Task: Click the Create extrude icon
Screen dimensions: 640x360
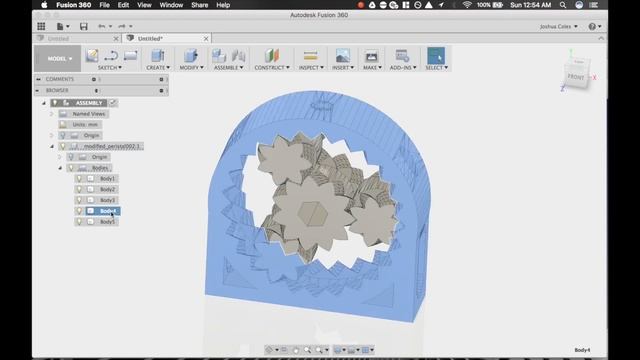Action: (x=158, y=56)
